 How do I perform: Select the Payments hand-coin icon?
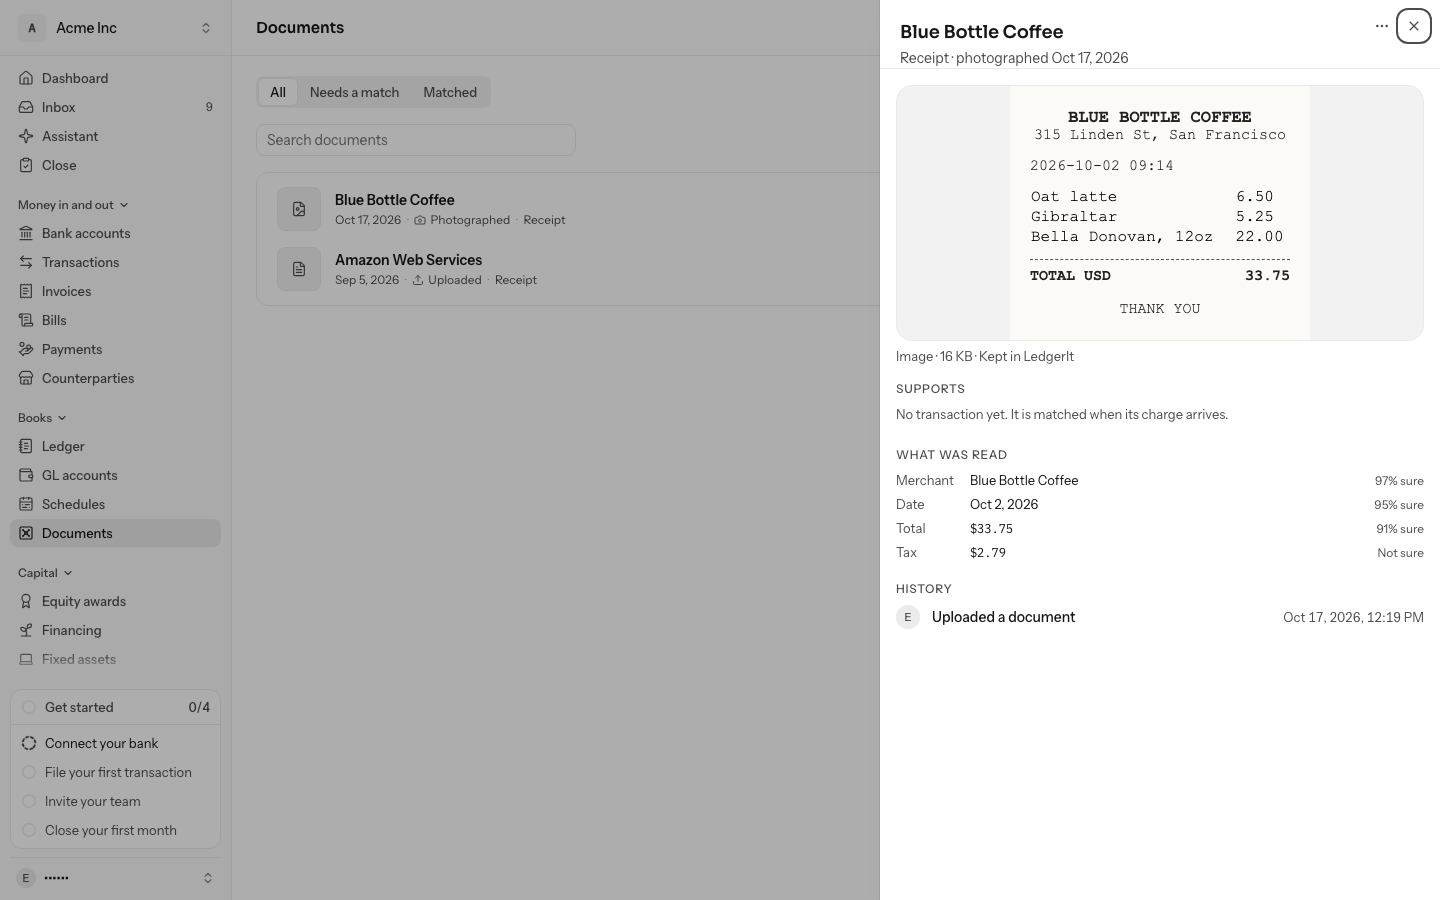pos(26,349)
